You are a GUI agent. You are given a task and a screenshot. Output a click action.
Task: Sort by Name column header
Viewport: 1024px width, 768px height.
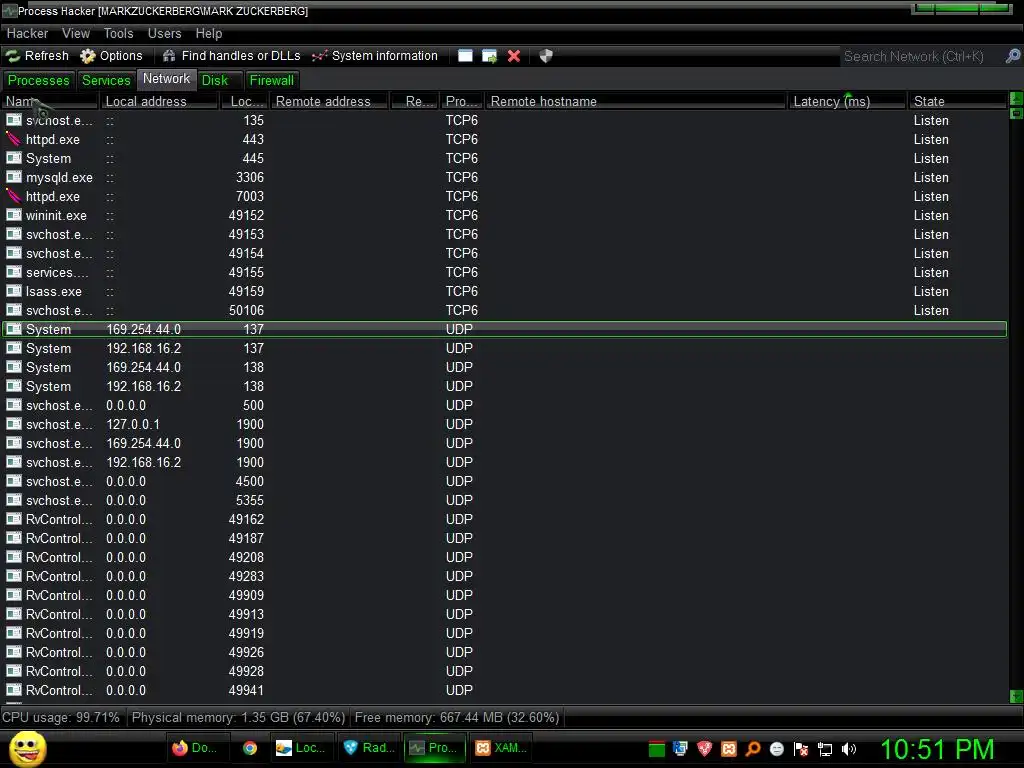click(x=50, y=101)
